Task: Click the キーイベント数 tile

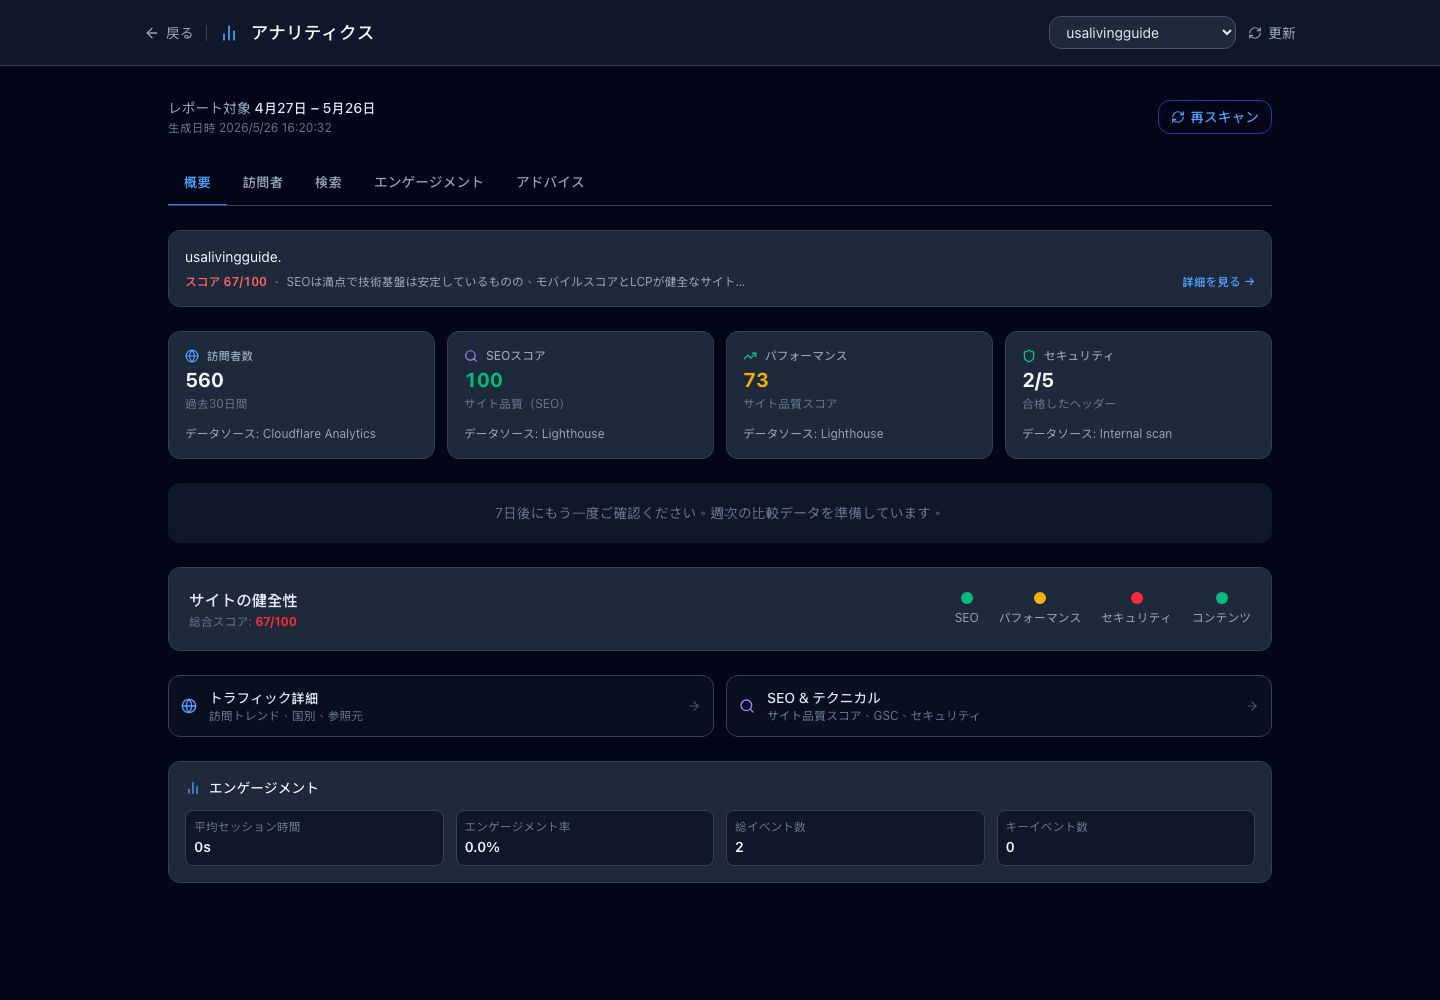Action: (1126, 838)
